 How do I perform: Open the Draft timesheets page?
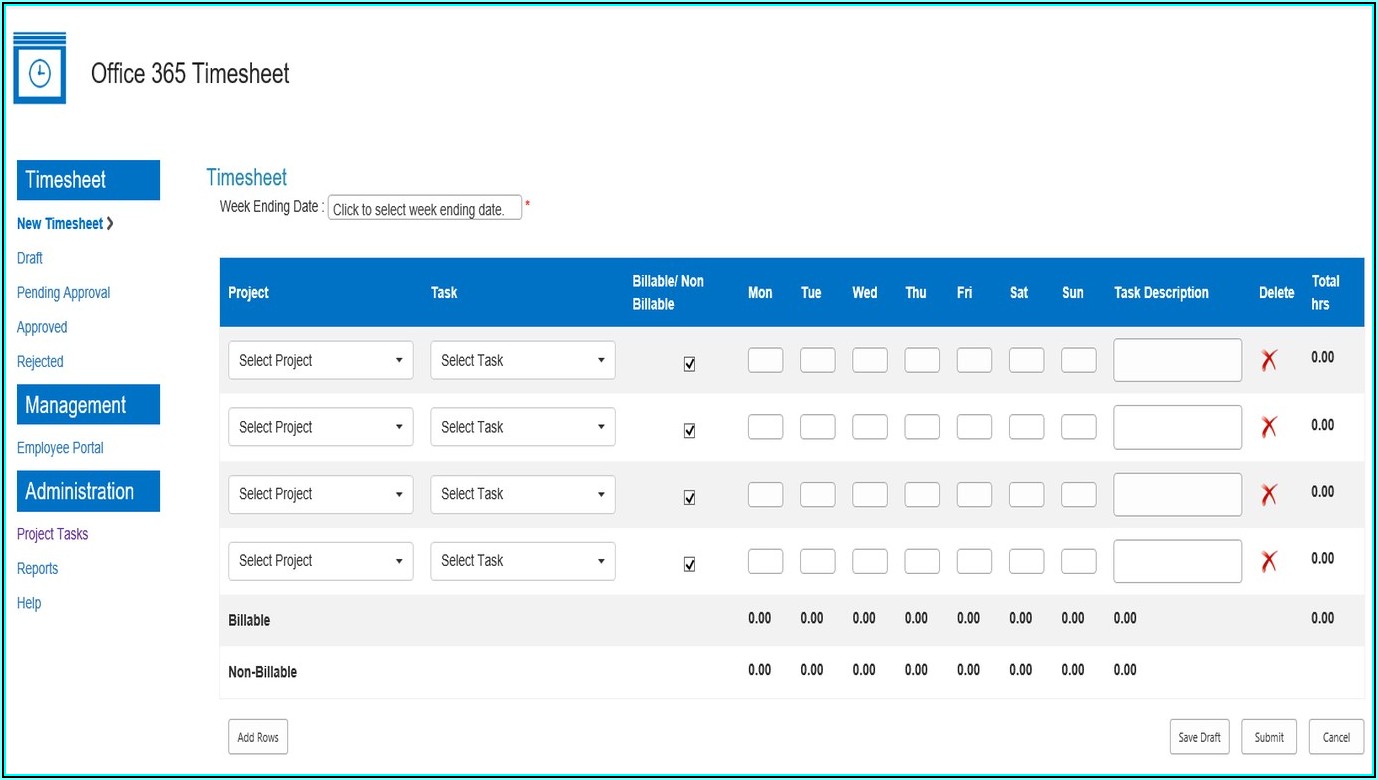coord(30,258)
